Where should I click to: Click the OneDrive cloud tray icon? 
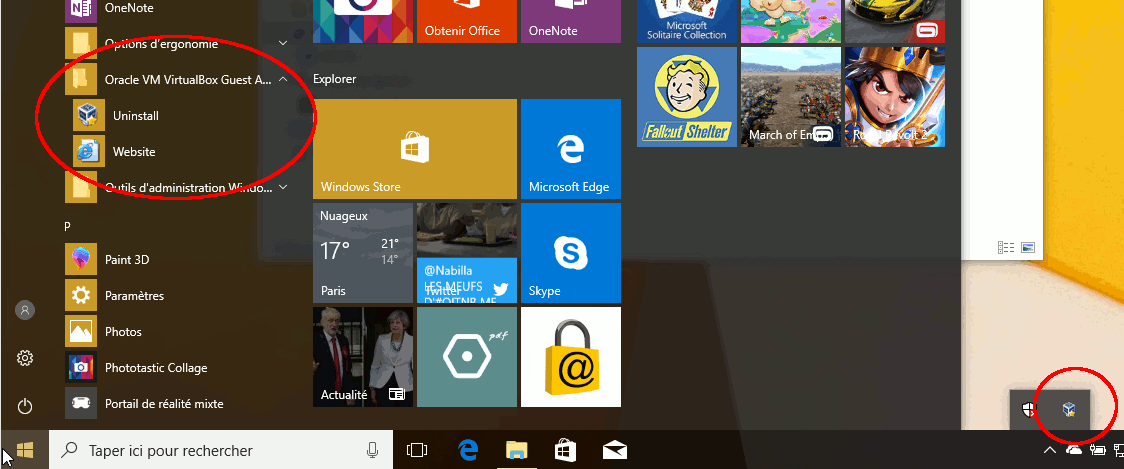coord(1074,450)
